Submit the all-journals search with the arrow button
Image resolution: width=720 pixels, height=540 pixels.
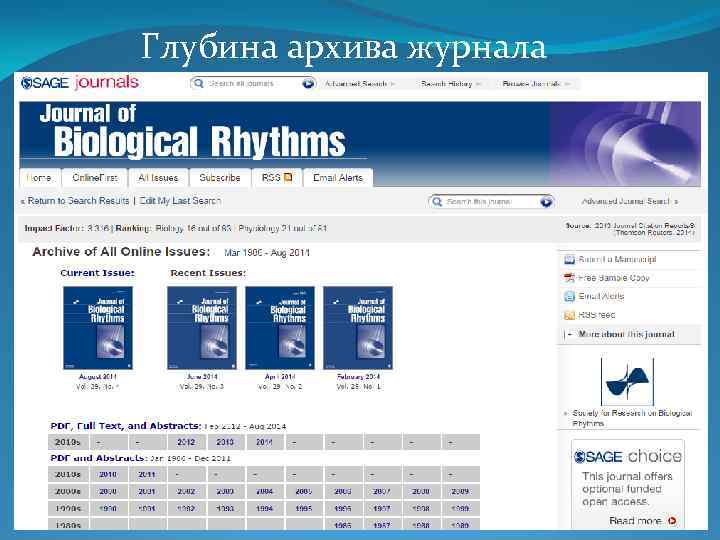tap(308, 84)
